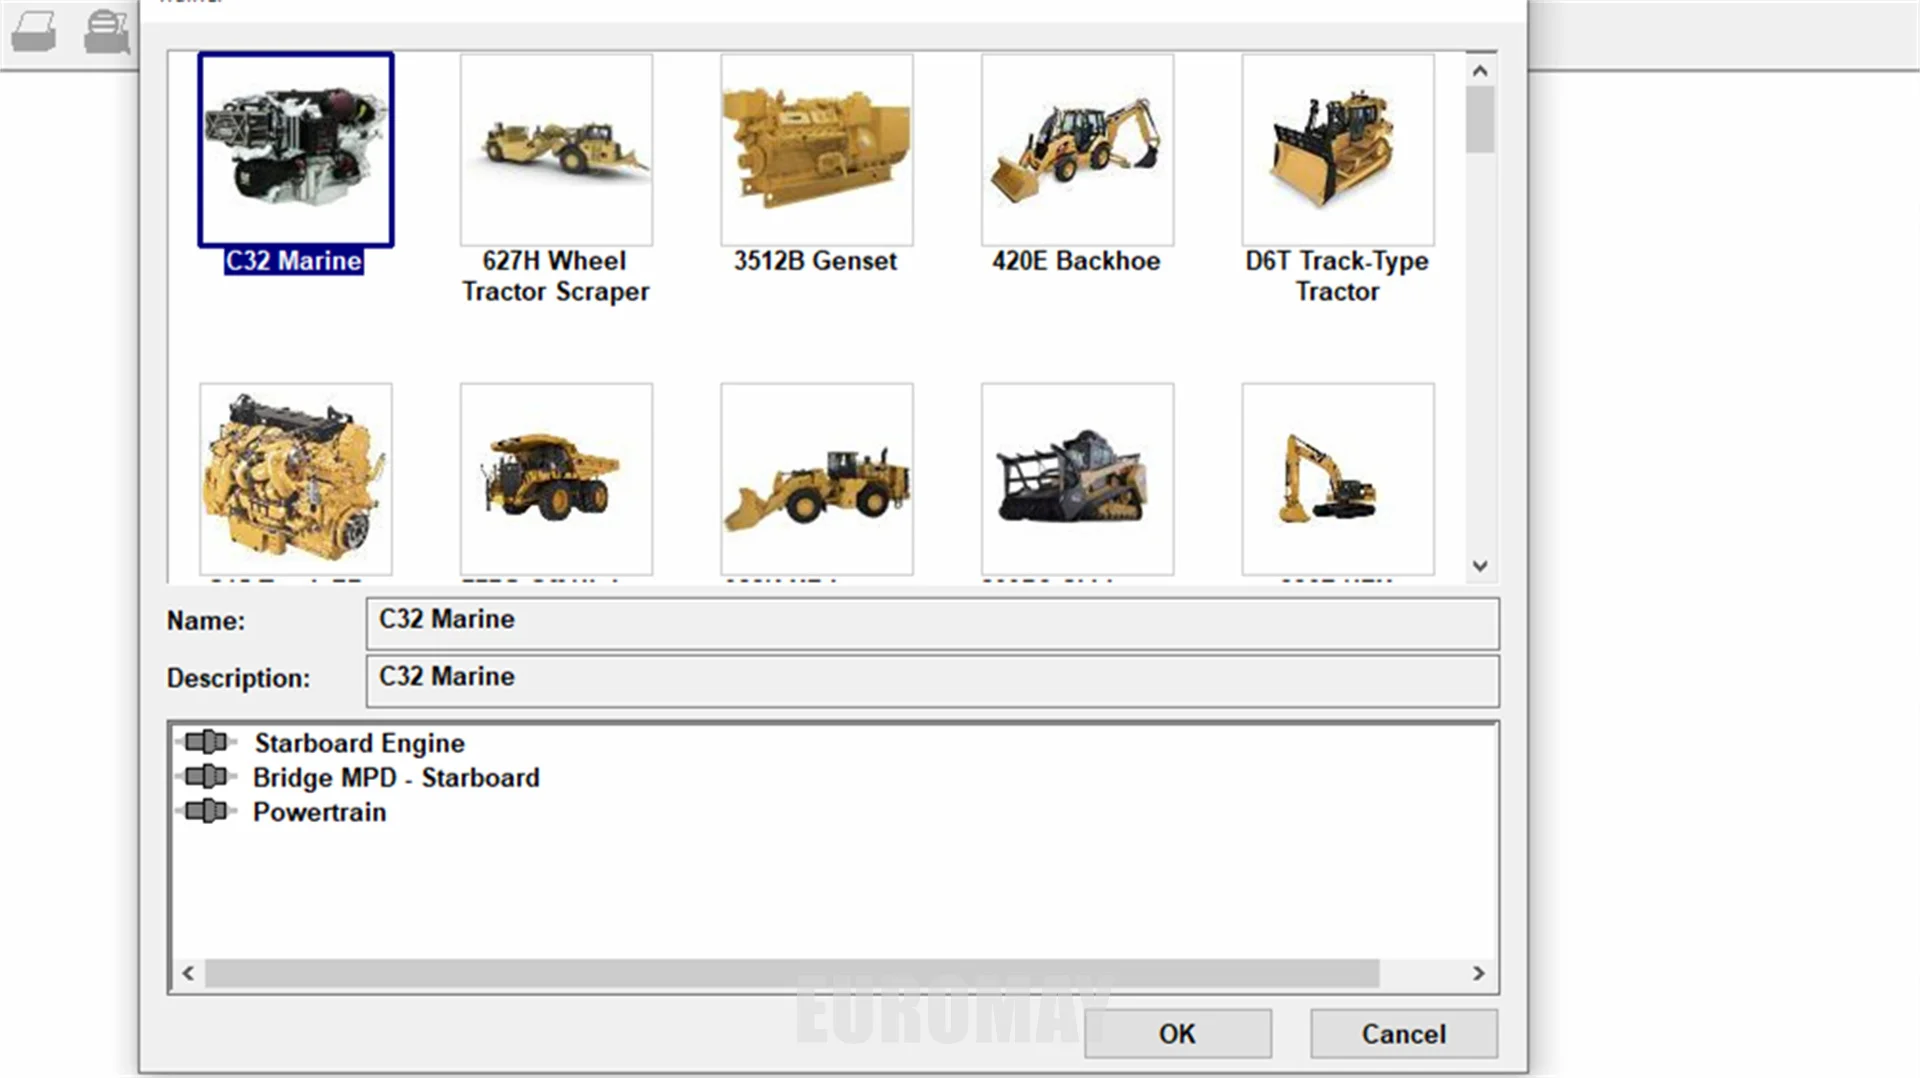
Task: Click the second printer toolbar icon
Action: [x=107, y=32]
